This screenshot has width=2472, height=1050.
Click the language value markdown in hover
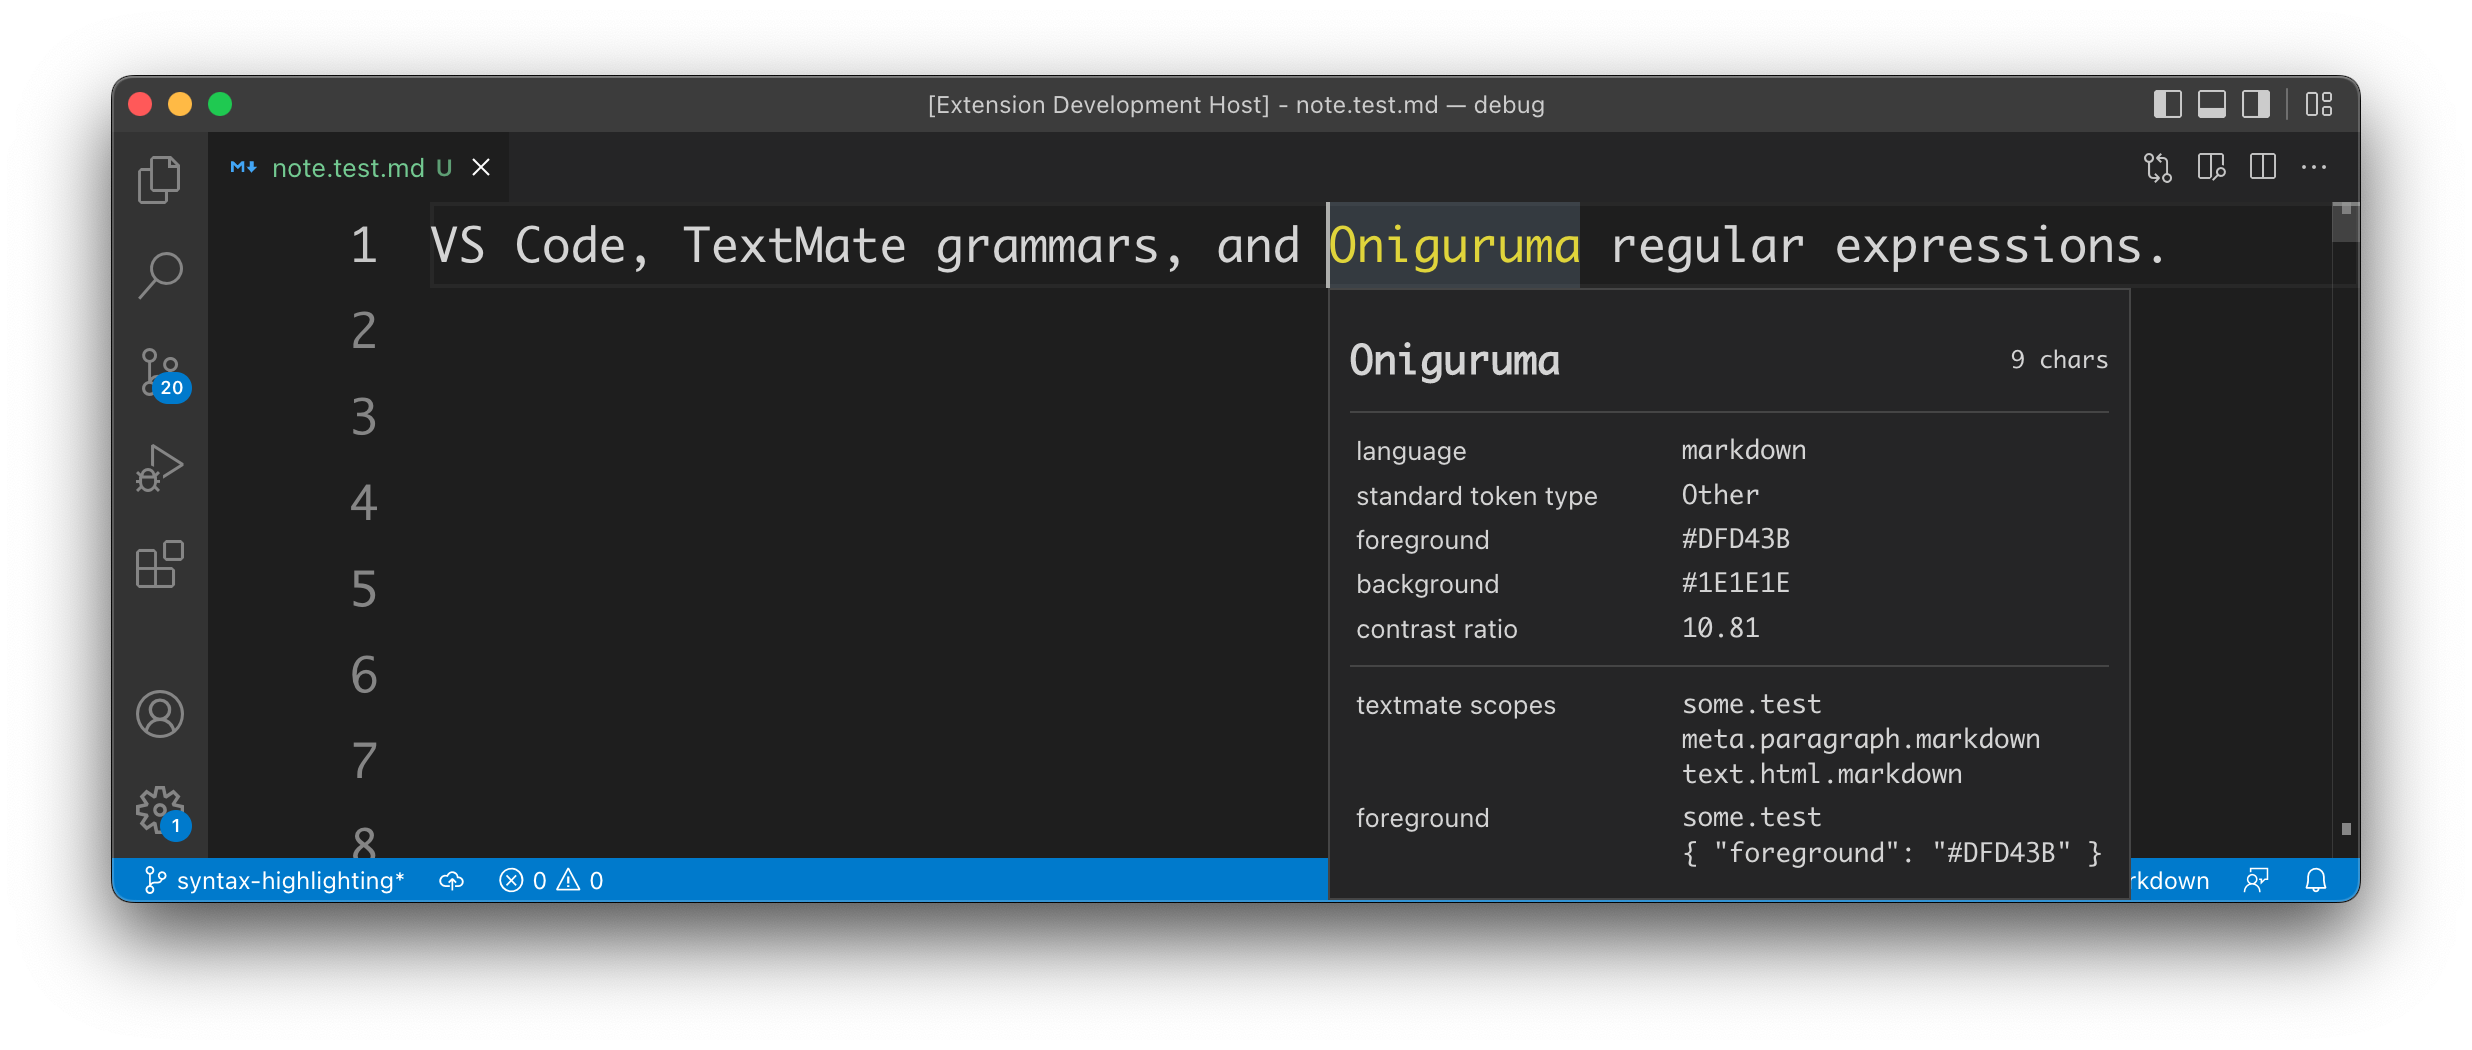pos(1743,450)
